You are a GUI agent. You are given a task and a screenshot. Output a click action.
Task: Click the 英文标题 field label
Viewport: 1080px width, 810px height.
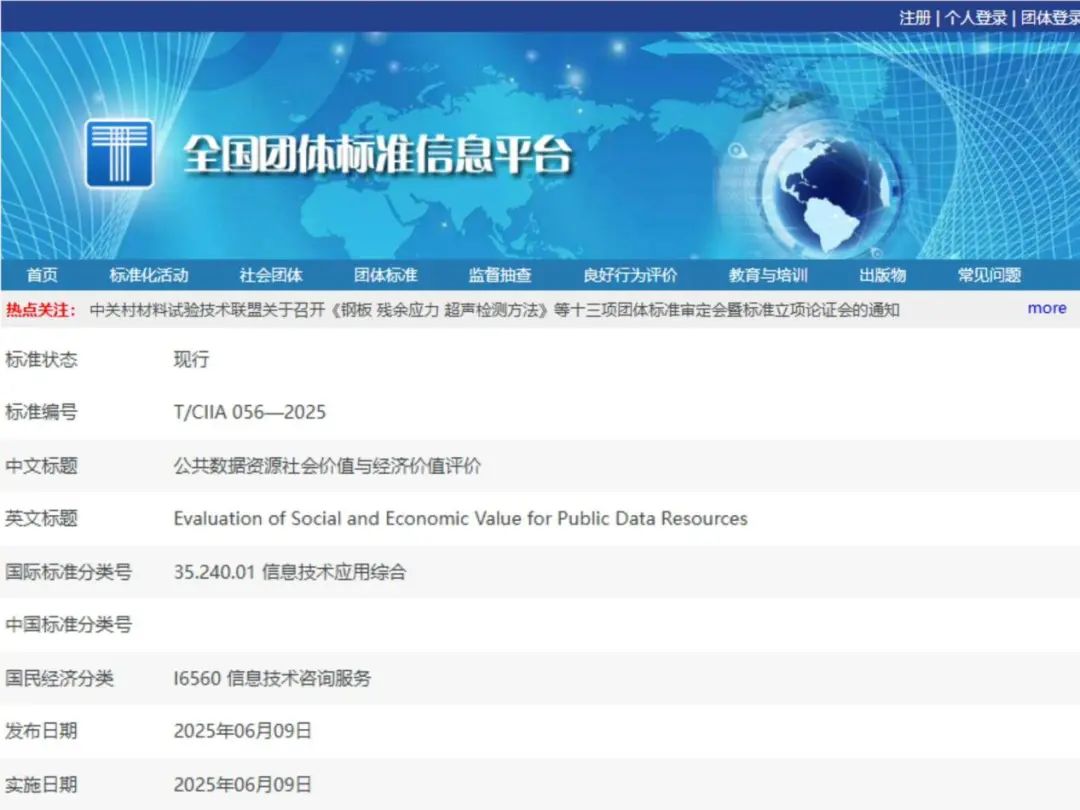tap(41, 518)
